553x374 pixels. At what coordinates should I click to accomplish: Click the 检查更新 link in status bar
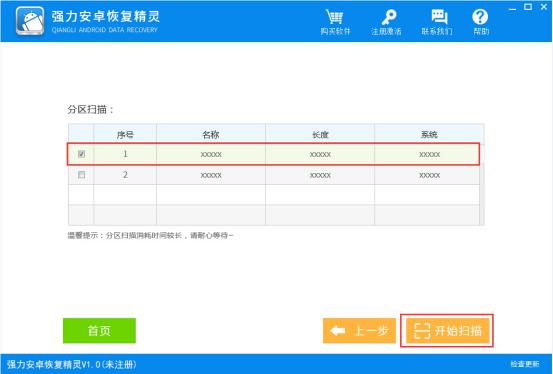coord(525,364)
